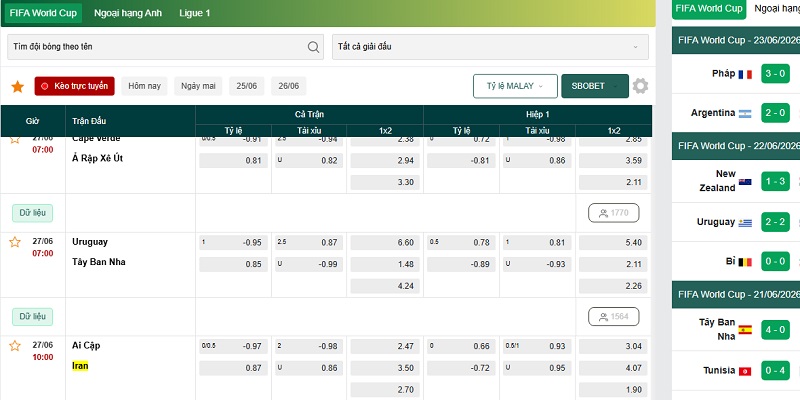
Task: Click Spain flag in results panel
Action: [x=745, y=330]
